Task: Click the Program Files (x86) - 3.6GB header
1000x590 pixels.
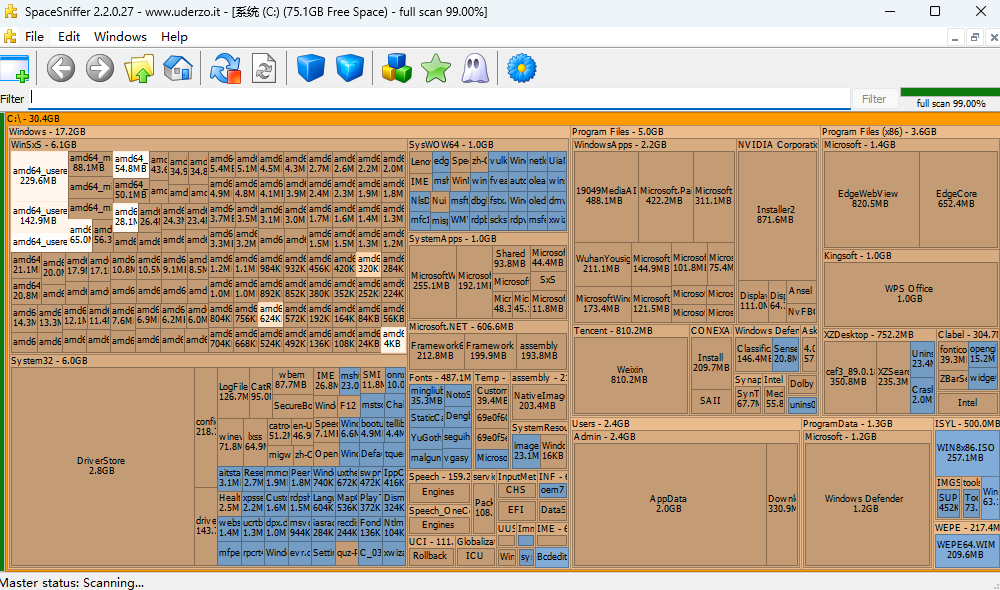Action: (910, 131)
